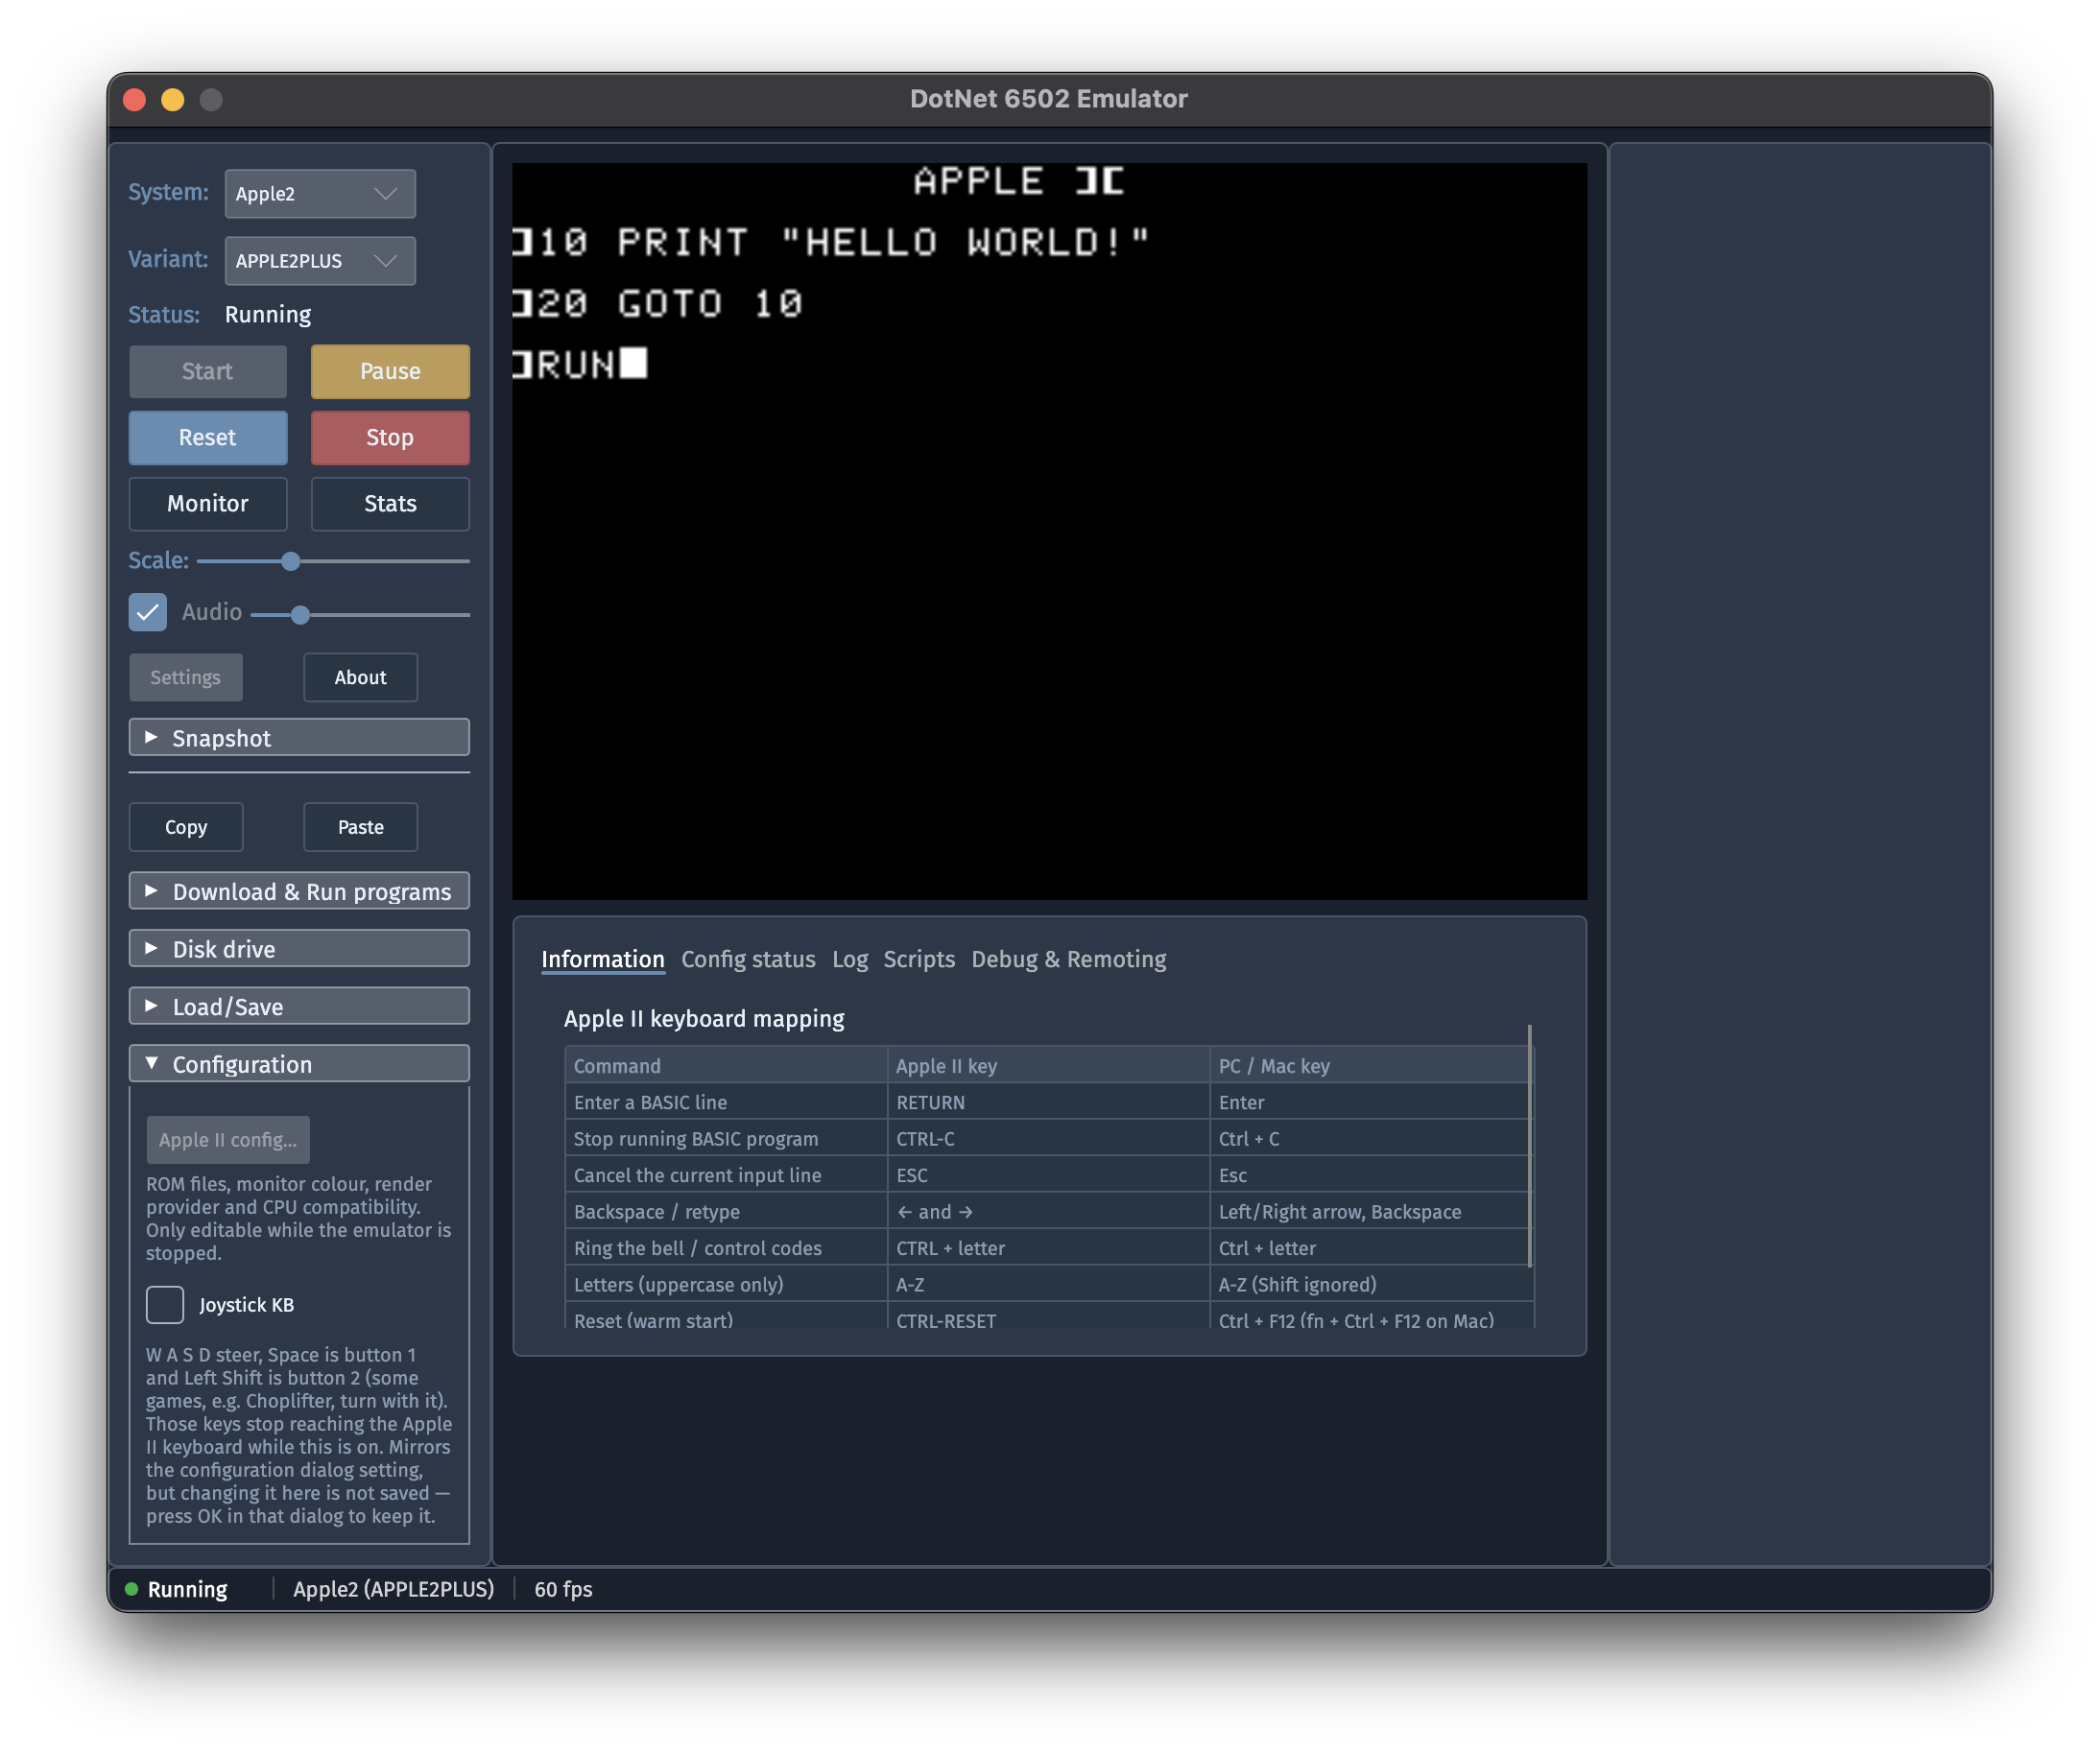The height and width of the screenshot is (1754, 2100).
Task: Click the keyboard mapping table scrollbar
Action: 1530,1146
